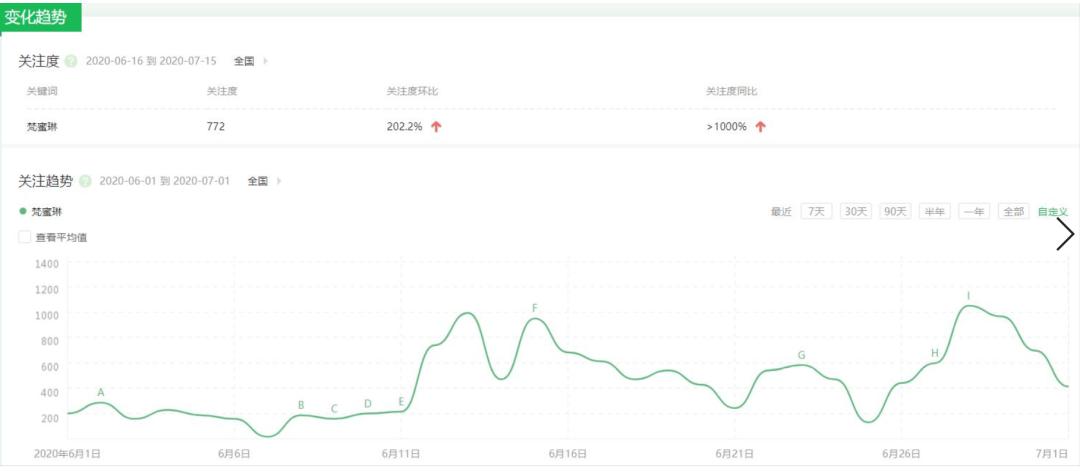Enable the 查看平均值 checkbox

[24, 238]
